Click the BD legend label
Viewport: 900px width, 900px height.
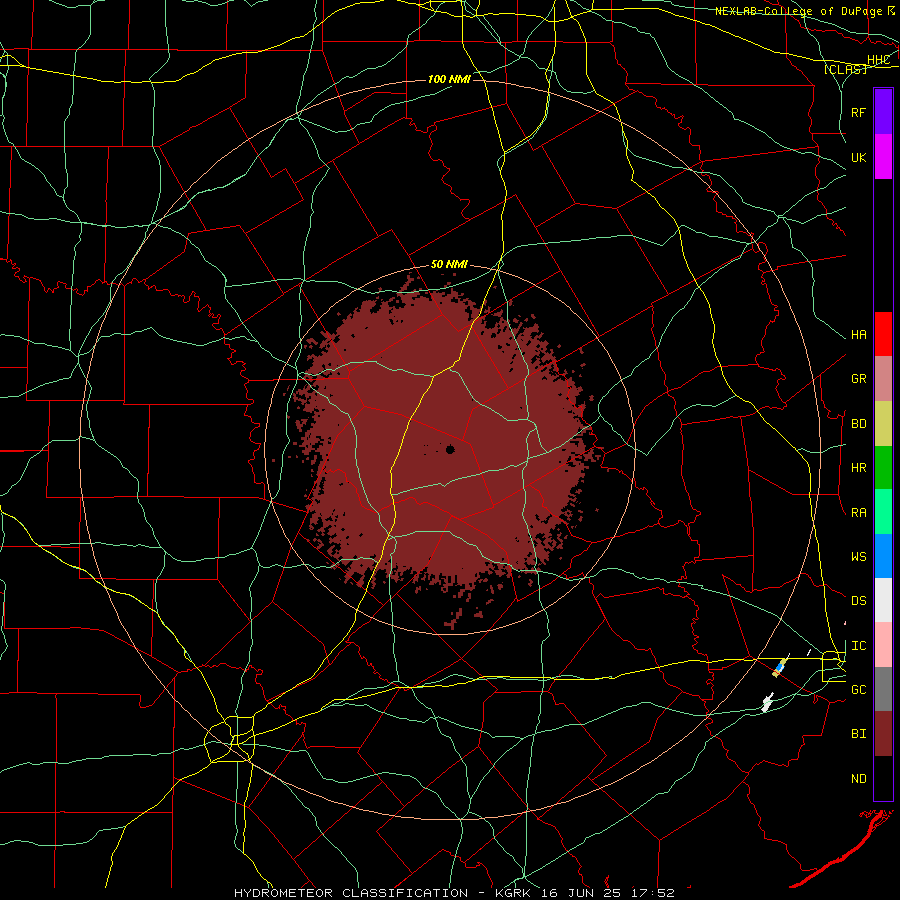(858, 424)
